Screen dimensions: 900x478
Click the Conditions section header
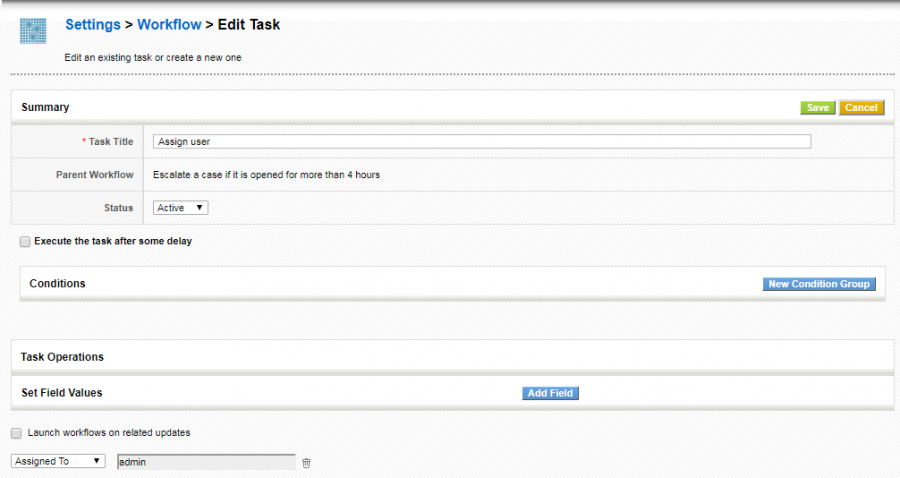(x=58, y=284)
